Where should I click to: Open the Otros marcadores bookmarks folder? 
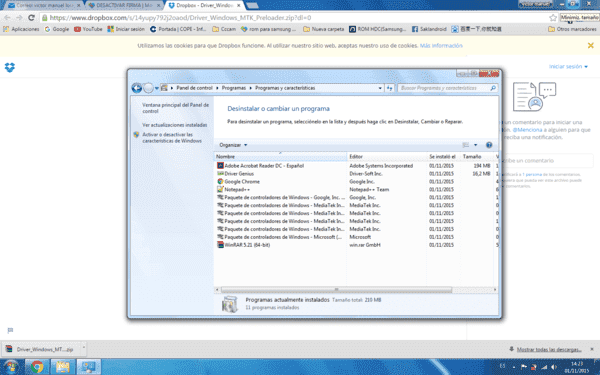[572, 29]
